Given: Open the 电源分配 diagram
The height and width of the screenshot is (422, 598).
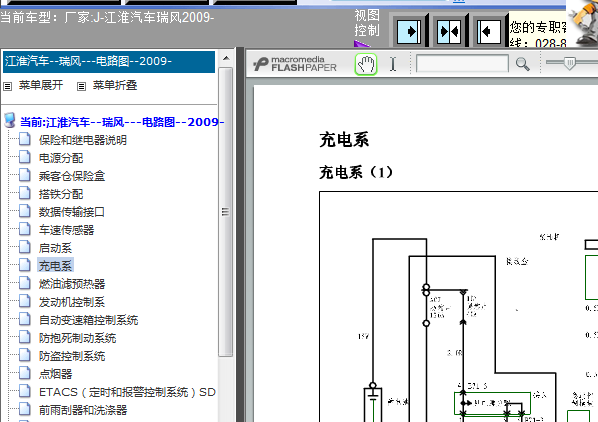Looking at the screenshot, I should pyautogui.click(x=61, y=158).
